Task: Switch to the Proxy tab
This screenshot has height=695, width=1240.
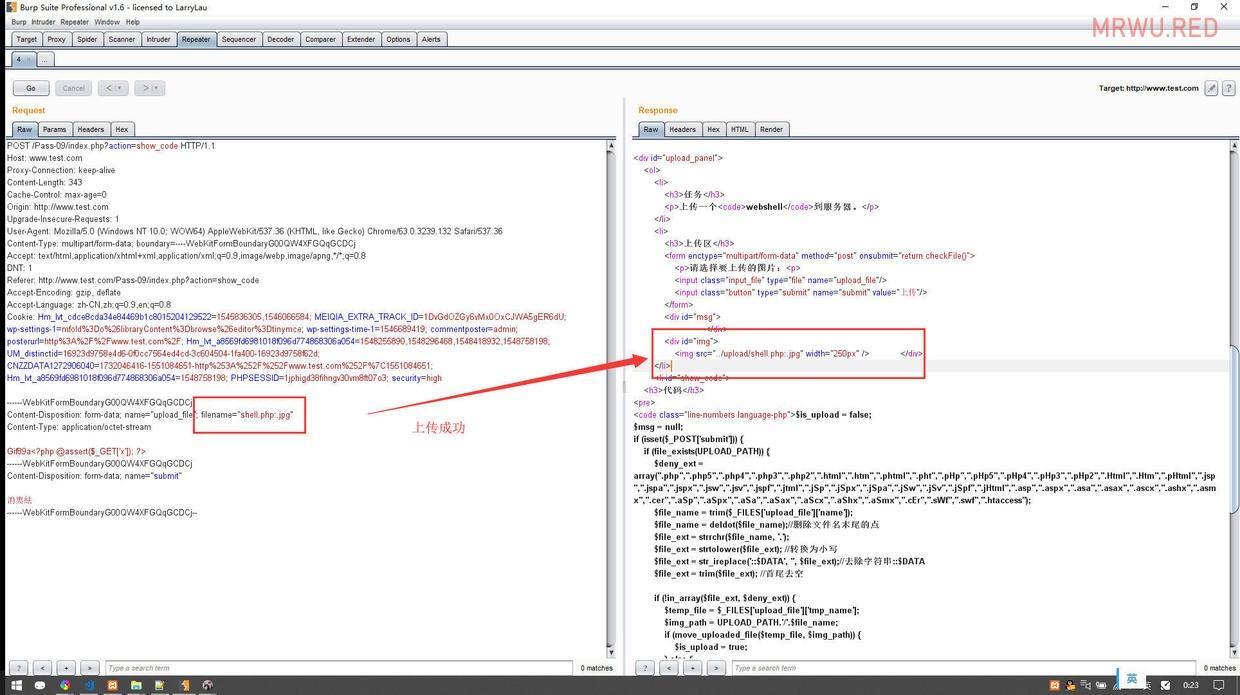Action: (56, 40)
